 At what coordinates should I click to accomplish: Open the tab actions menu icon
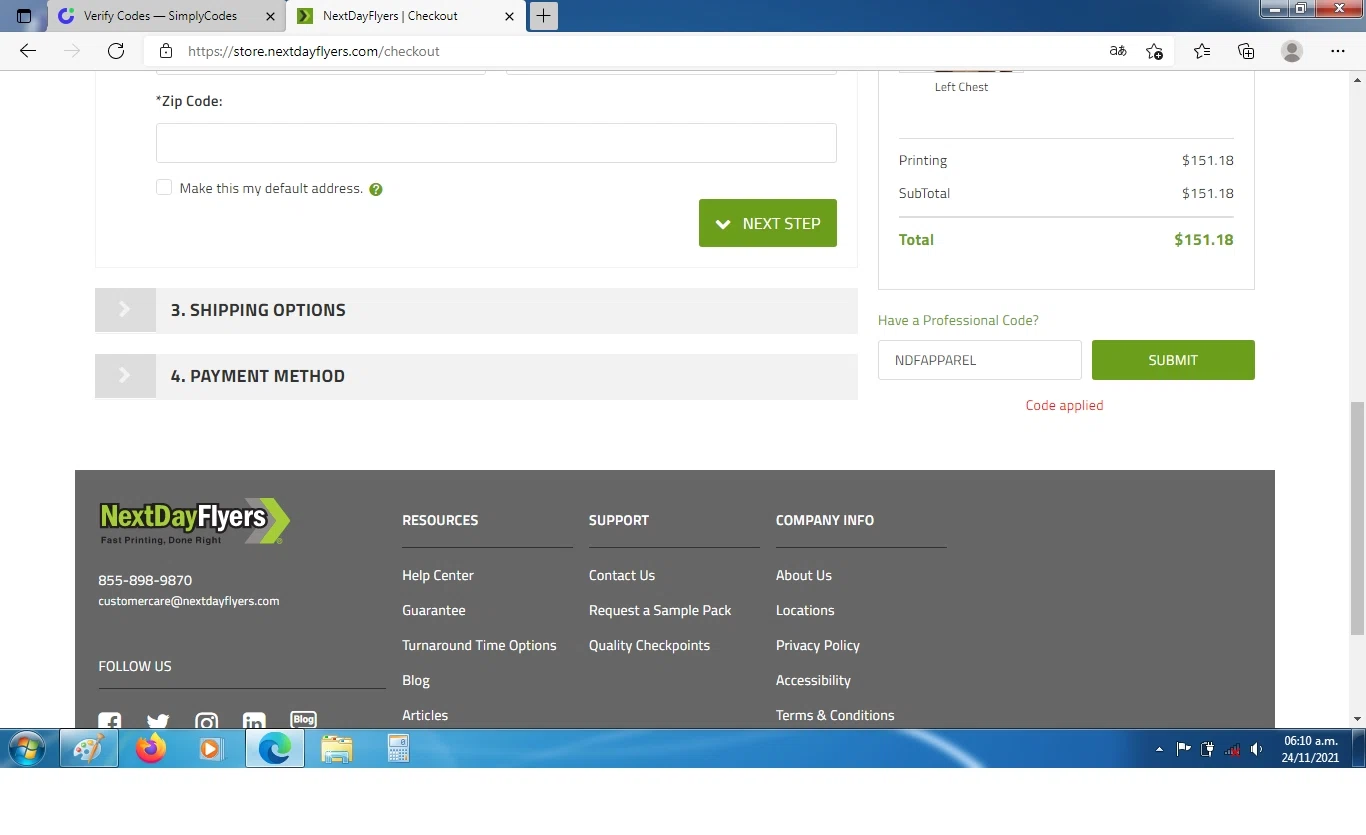[x=25, y=16]
